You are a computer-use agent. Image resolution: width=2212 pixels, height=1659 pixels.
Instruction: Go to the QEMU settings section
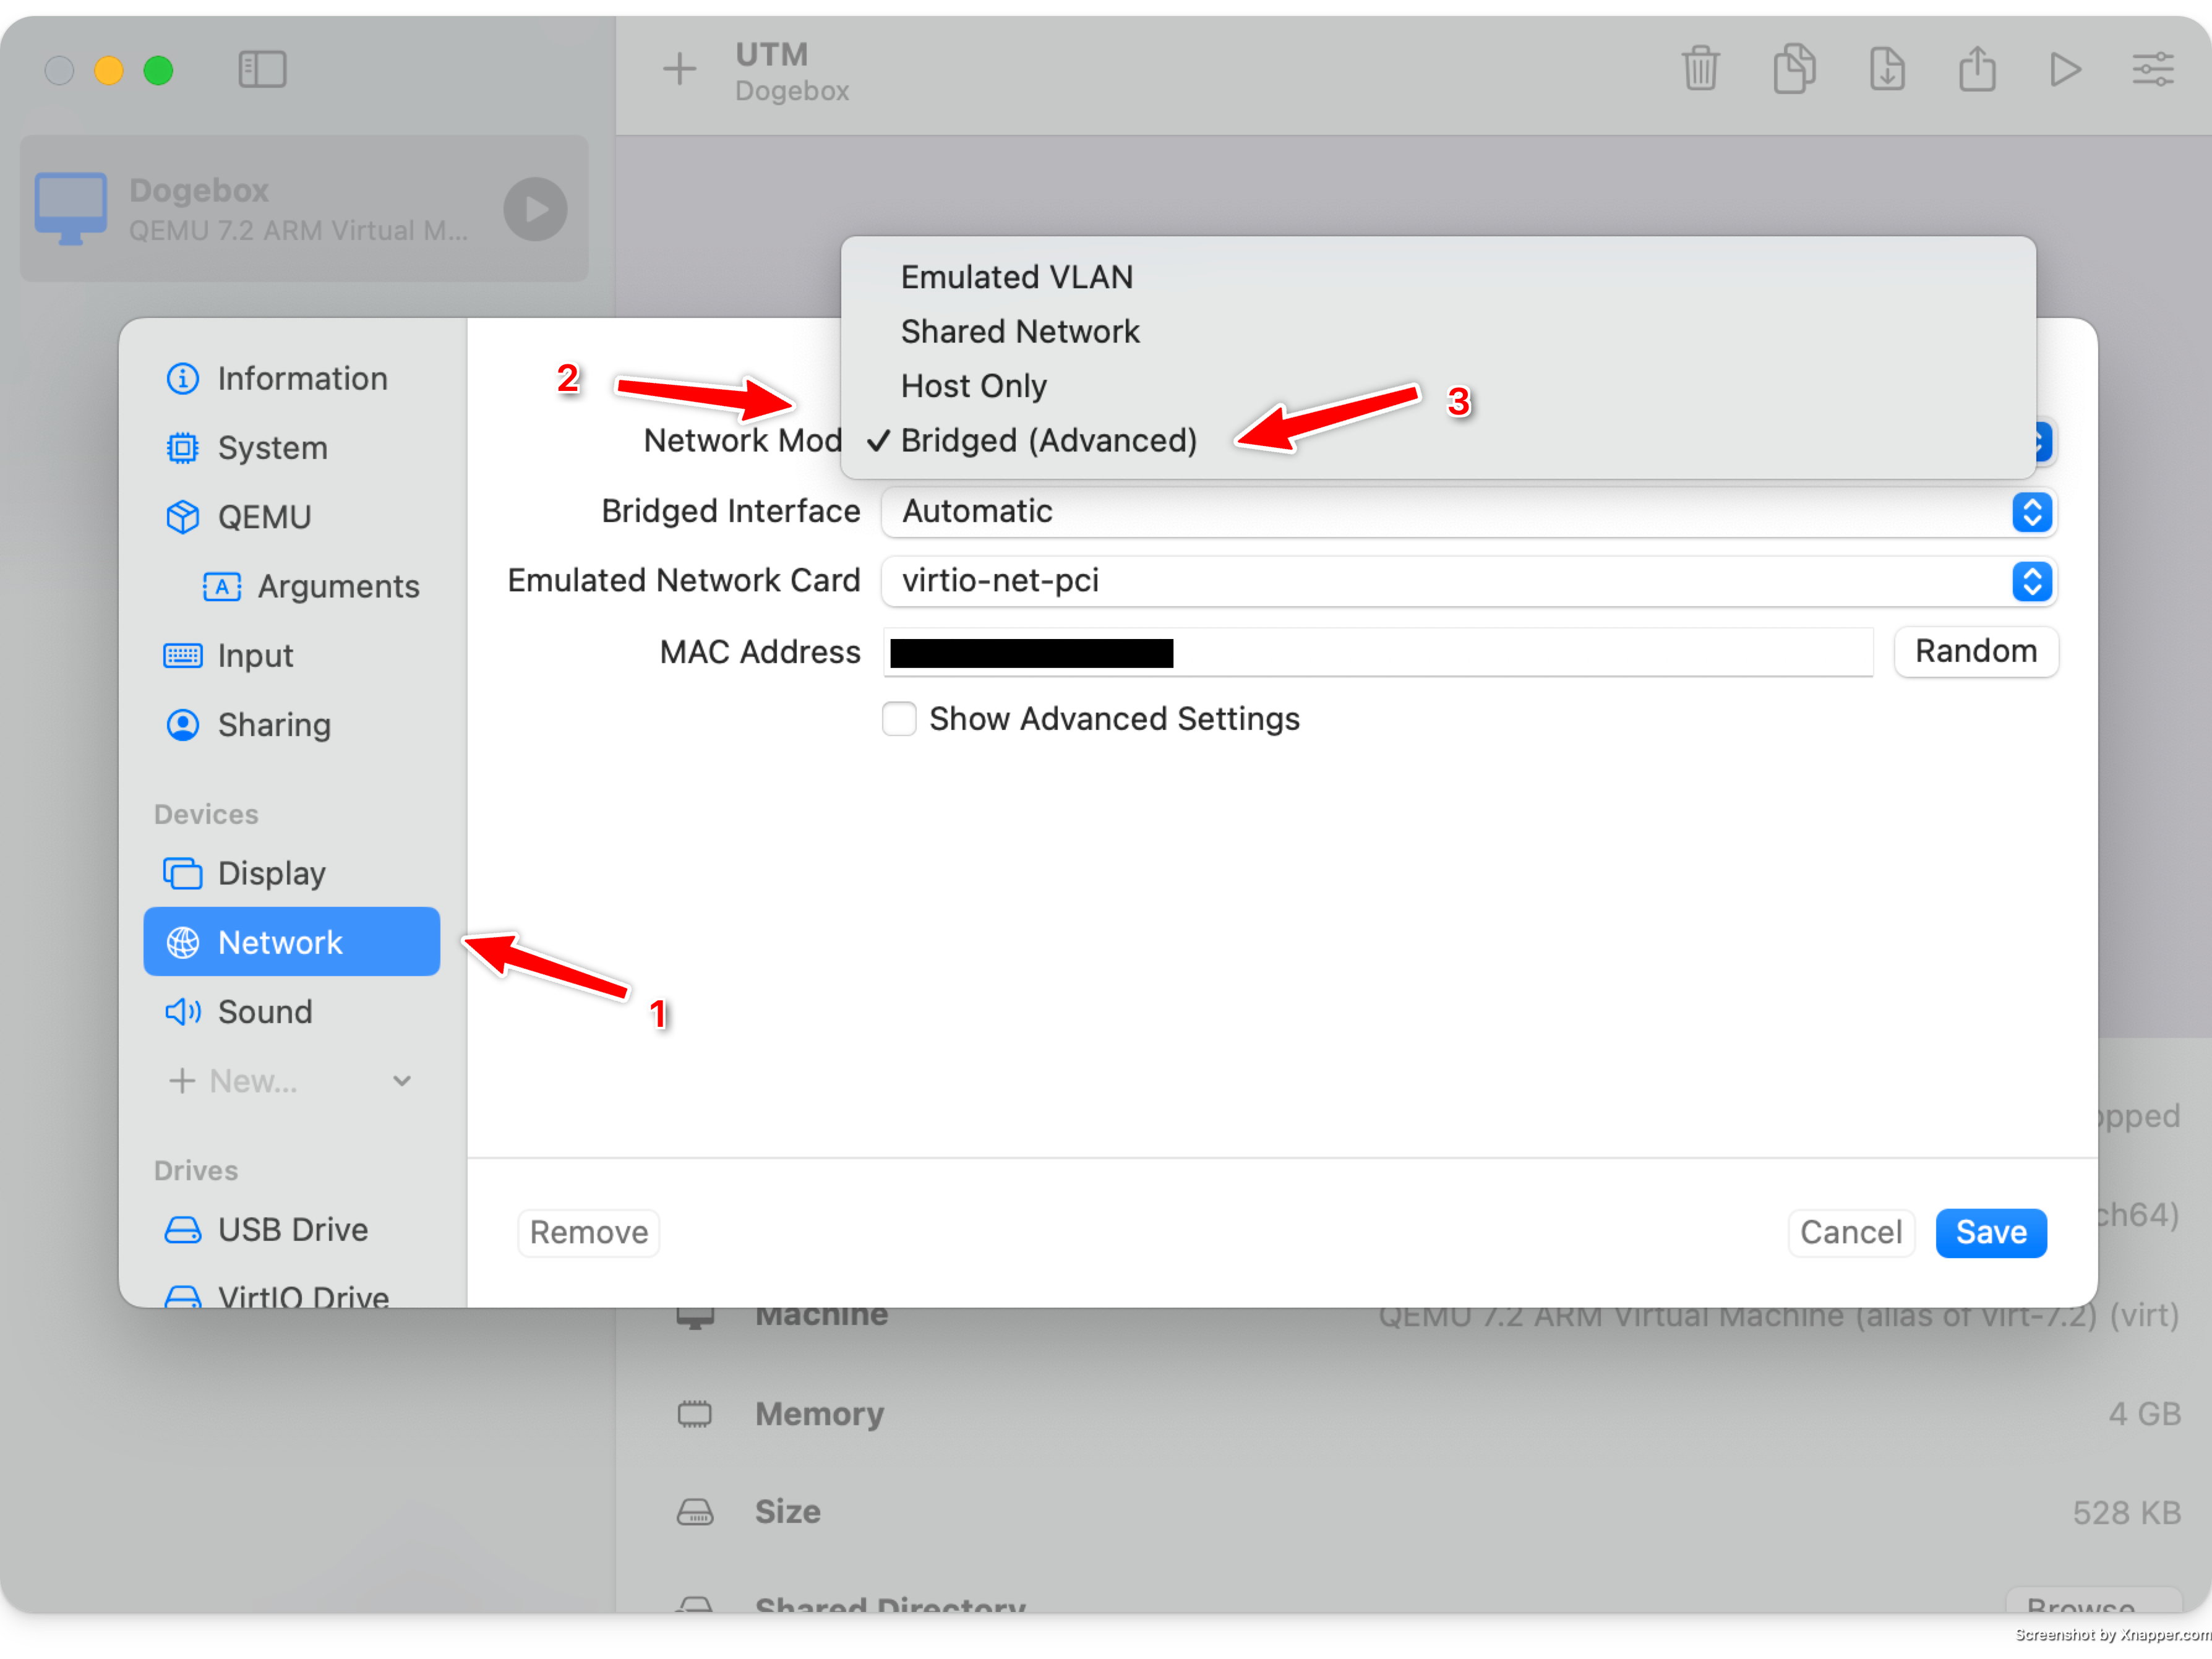pyautogui.click(x=291, y=517)
